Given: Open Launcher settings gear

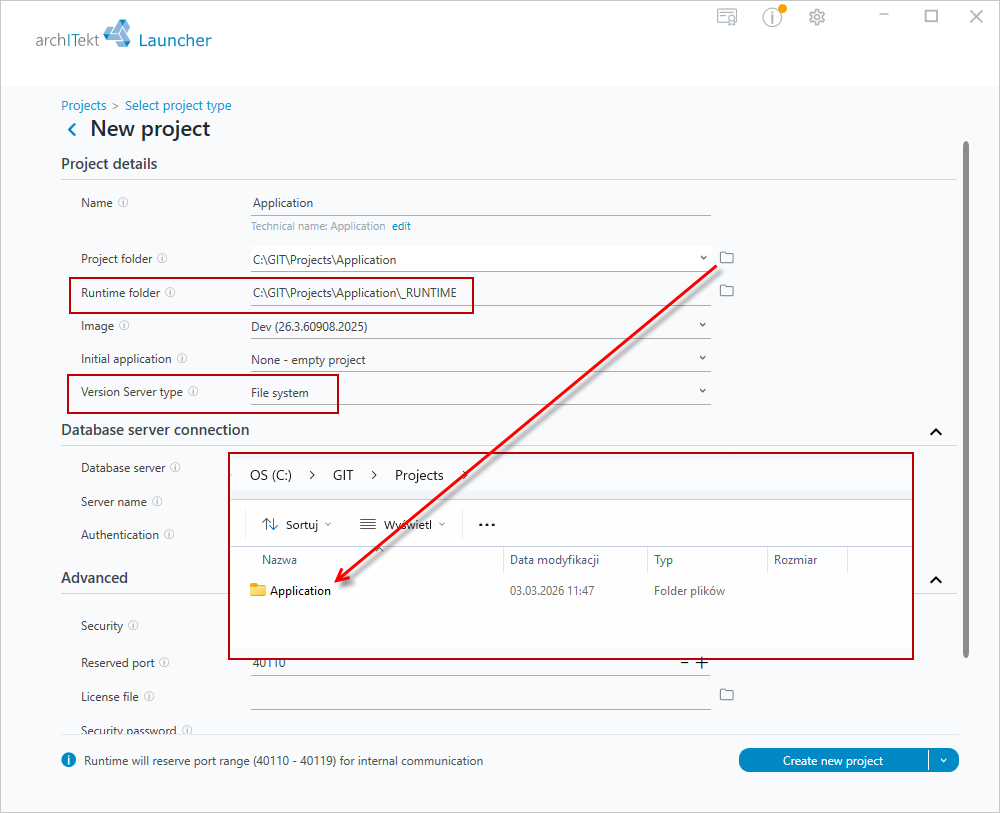Looking at the screenshot, I should [x=817, y=17].
